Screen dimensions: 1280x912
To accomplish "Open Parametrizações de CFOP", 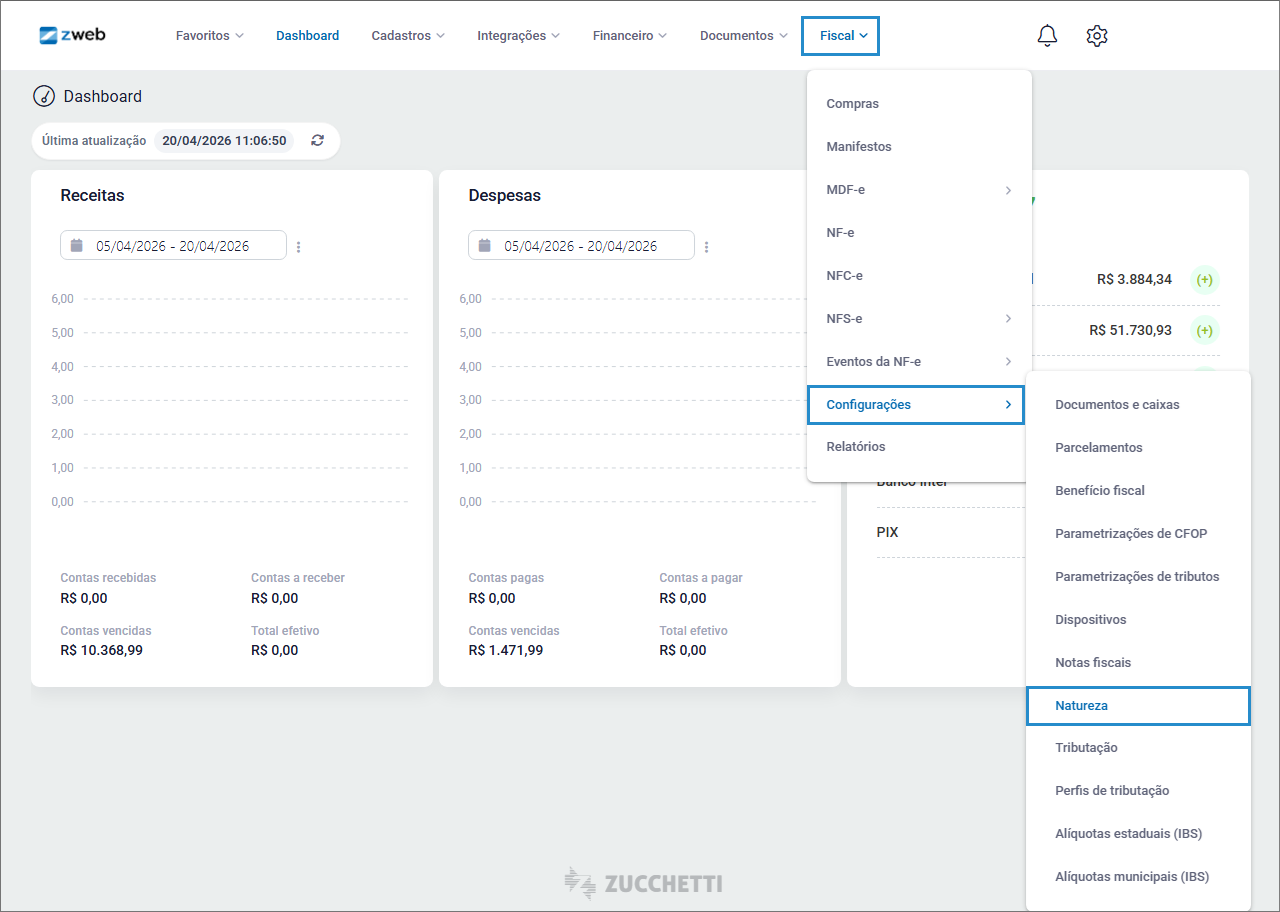I will (x=1131, y=534).
